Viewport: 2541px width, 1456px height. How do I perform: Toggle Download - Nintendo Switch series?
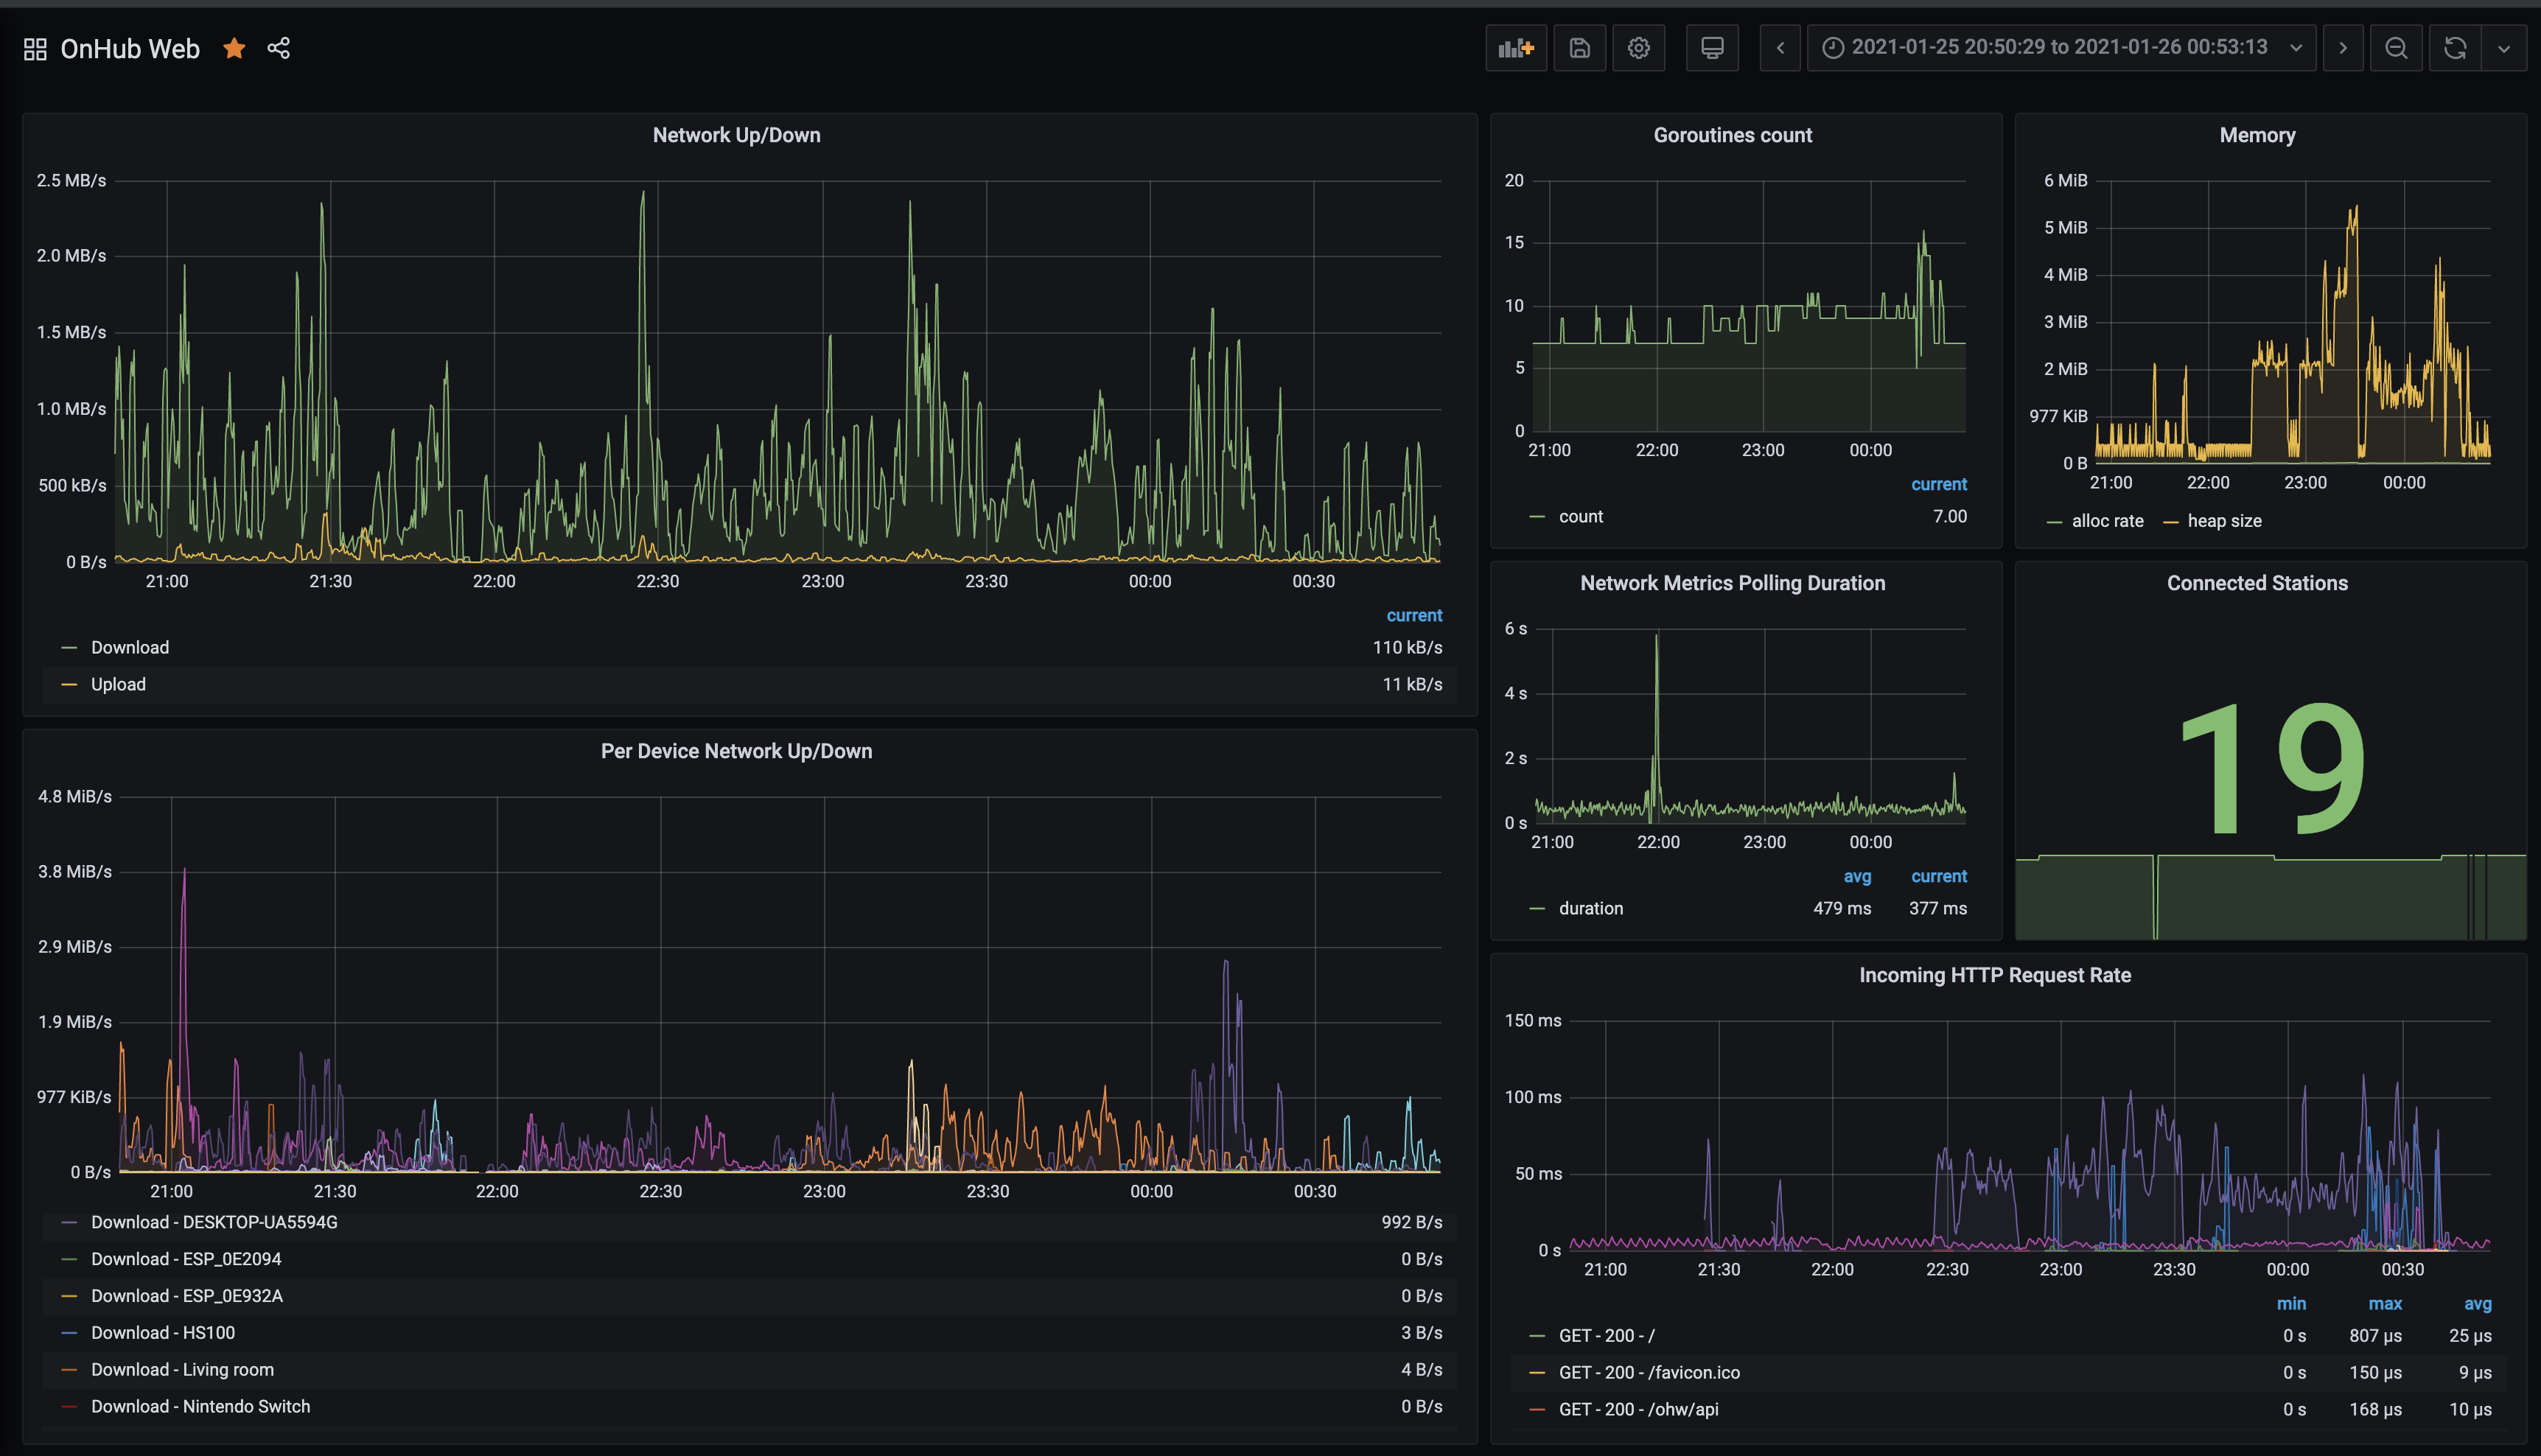[x=200, y=1406]
